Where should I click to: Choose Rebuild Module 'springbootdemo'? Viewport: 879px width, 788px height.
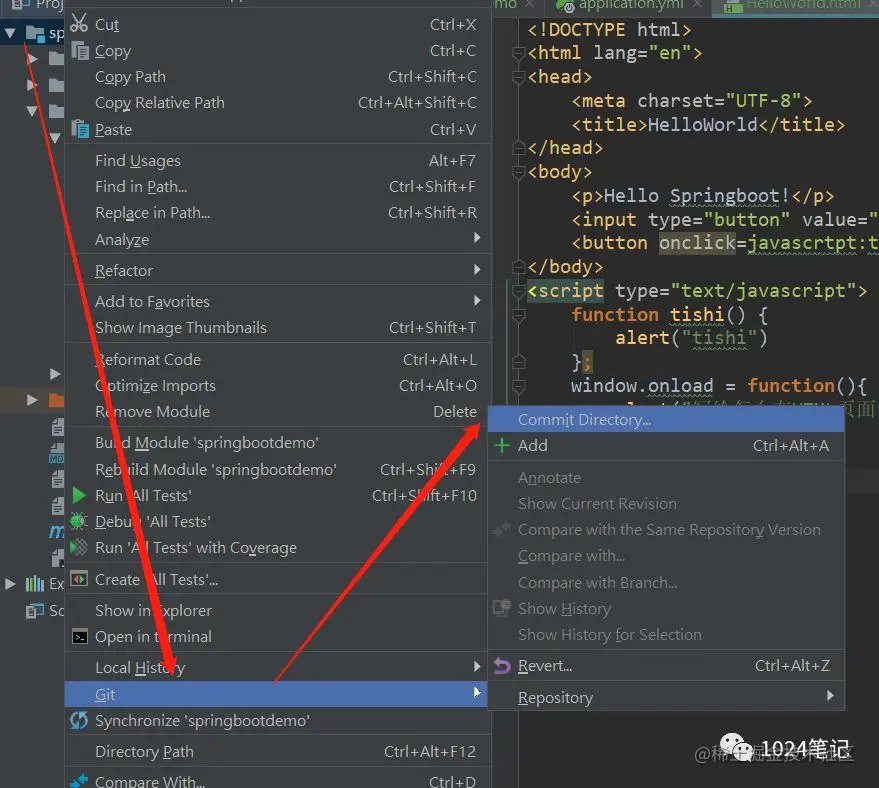[278, 470]
